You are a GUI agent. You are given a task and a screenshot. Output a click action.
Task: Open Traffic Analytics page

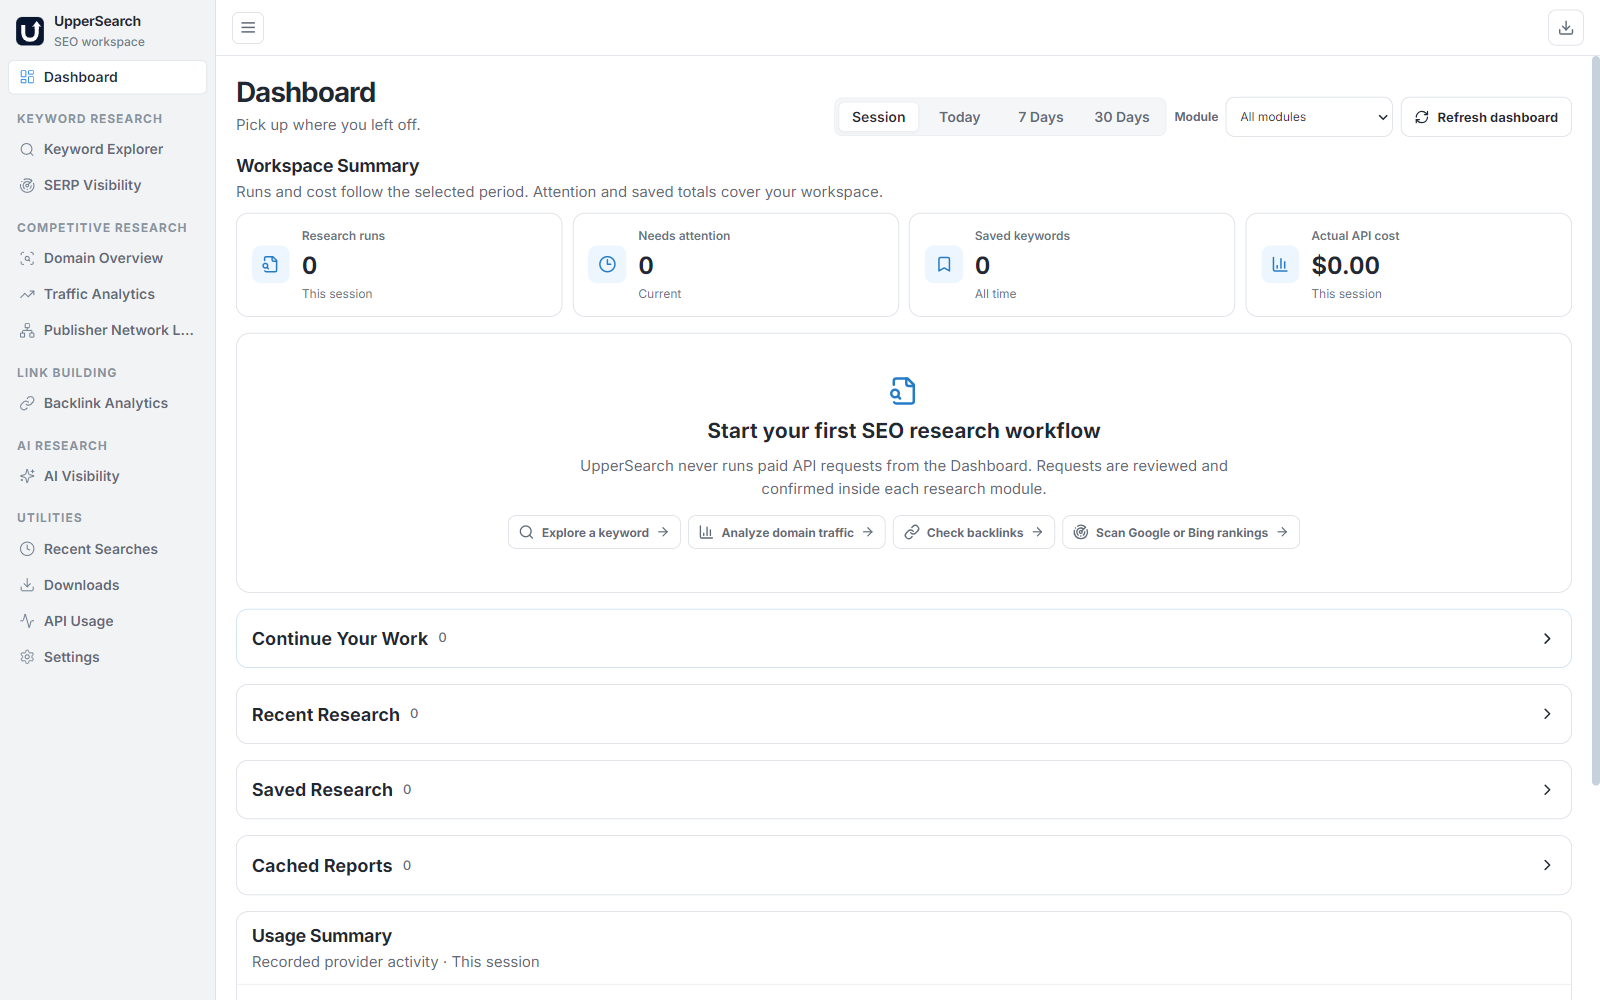coord(108,294)
